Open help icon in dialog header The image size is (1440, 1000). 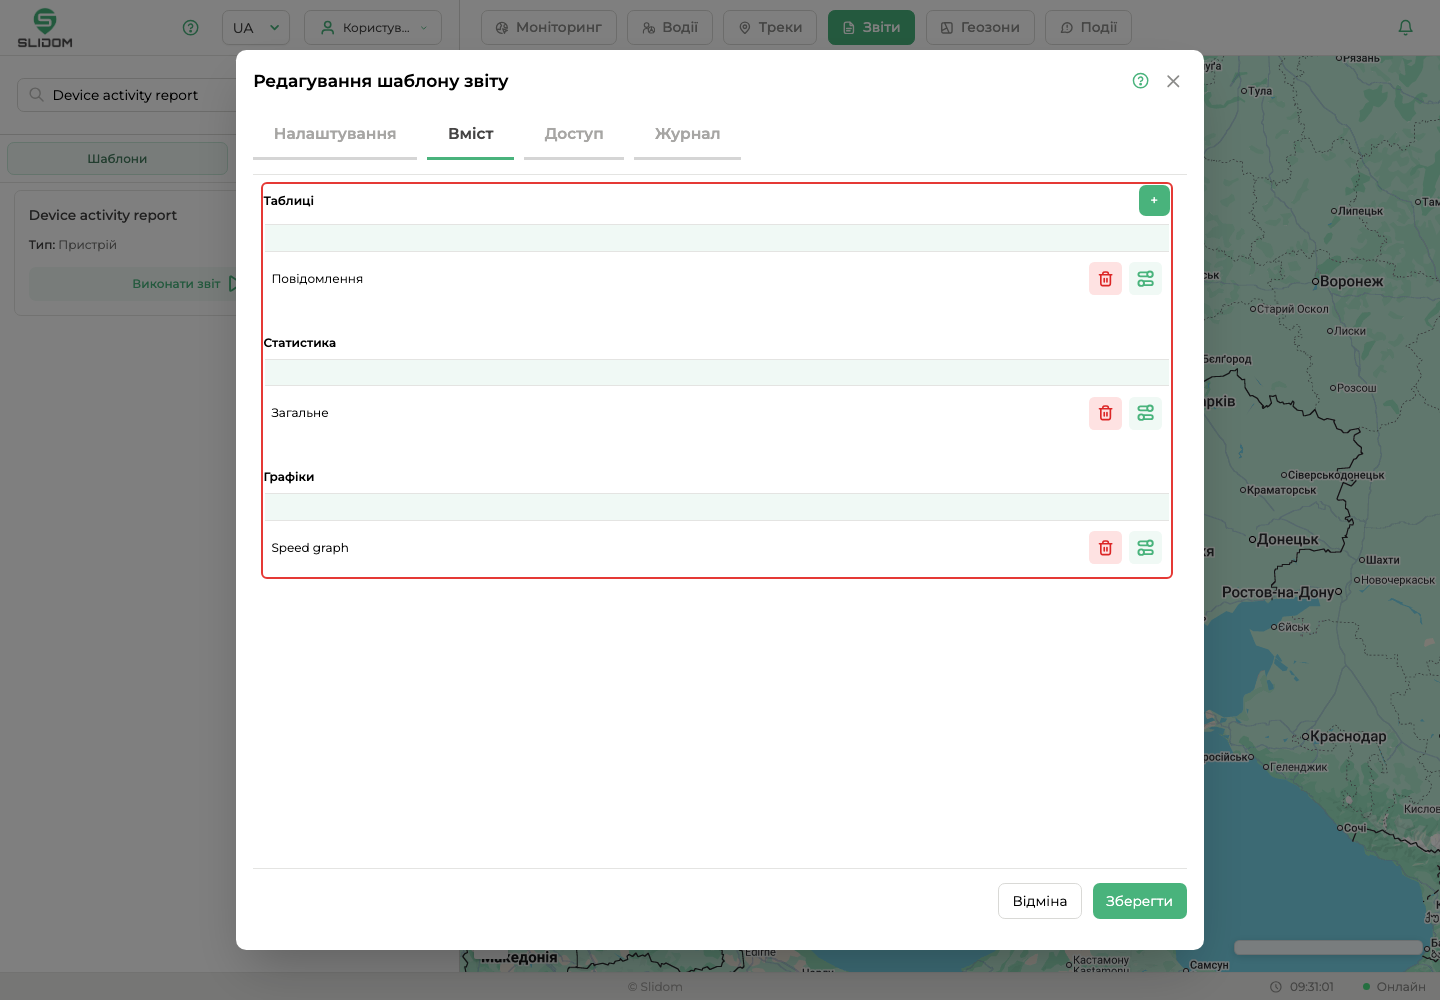1140,81
